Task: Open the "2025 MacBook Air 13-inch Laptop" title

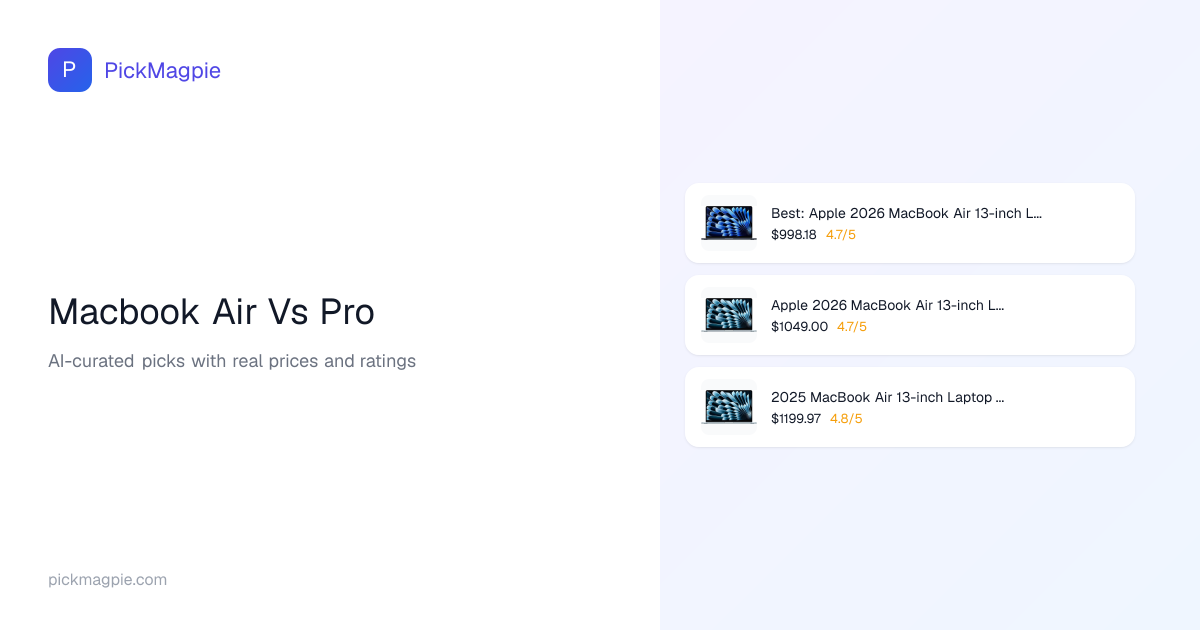Action: pyautogui.click(x=887, y=397)
